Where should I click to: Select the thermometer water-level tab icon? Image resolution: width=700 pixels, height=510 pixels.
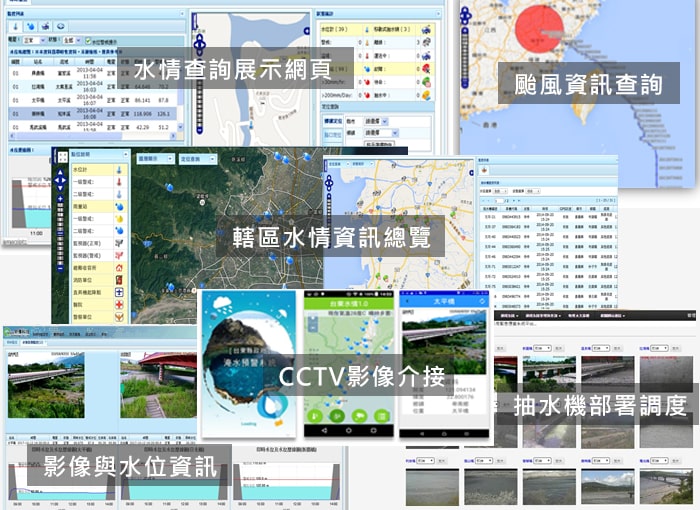click(16, 26)
